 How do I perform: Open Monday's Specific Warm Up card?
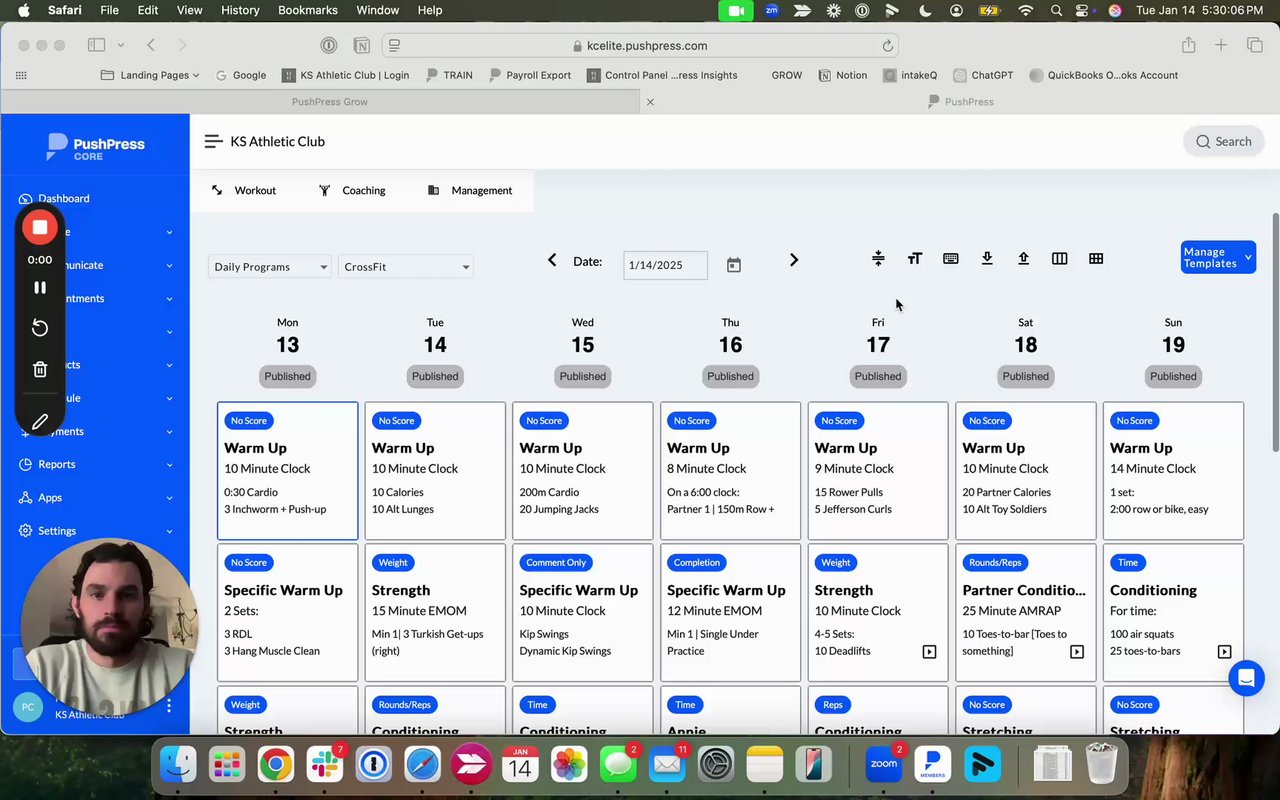coord(288,613)
